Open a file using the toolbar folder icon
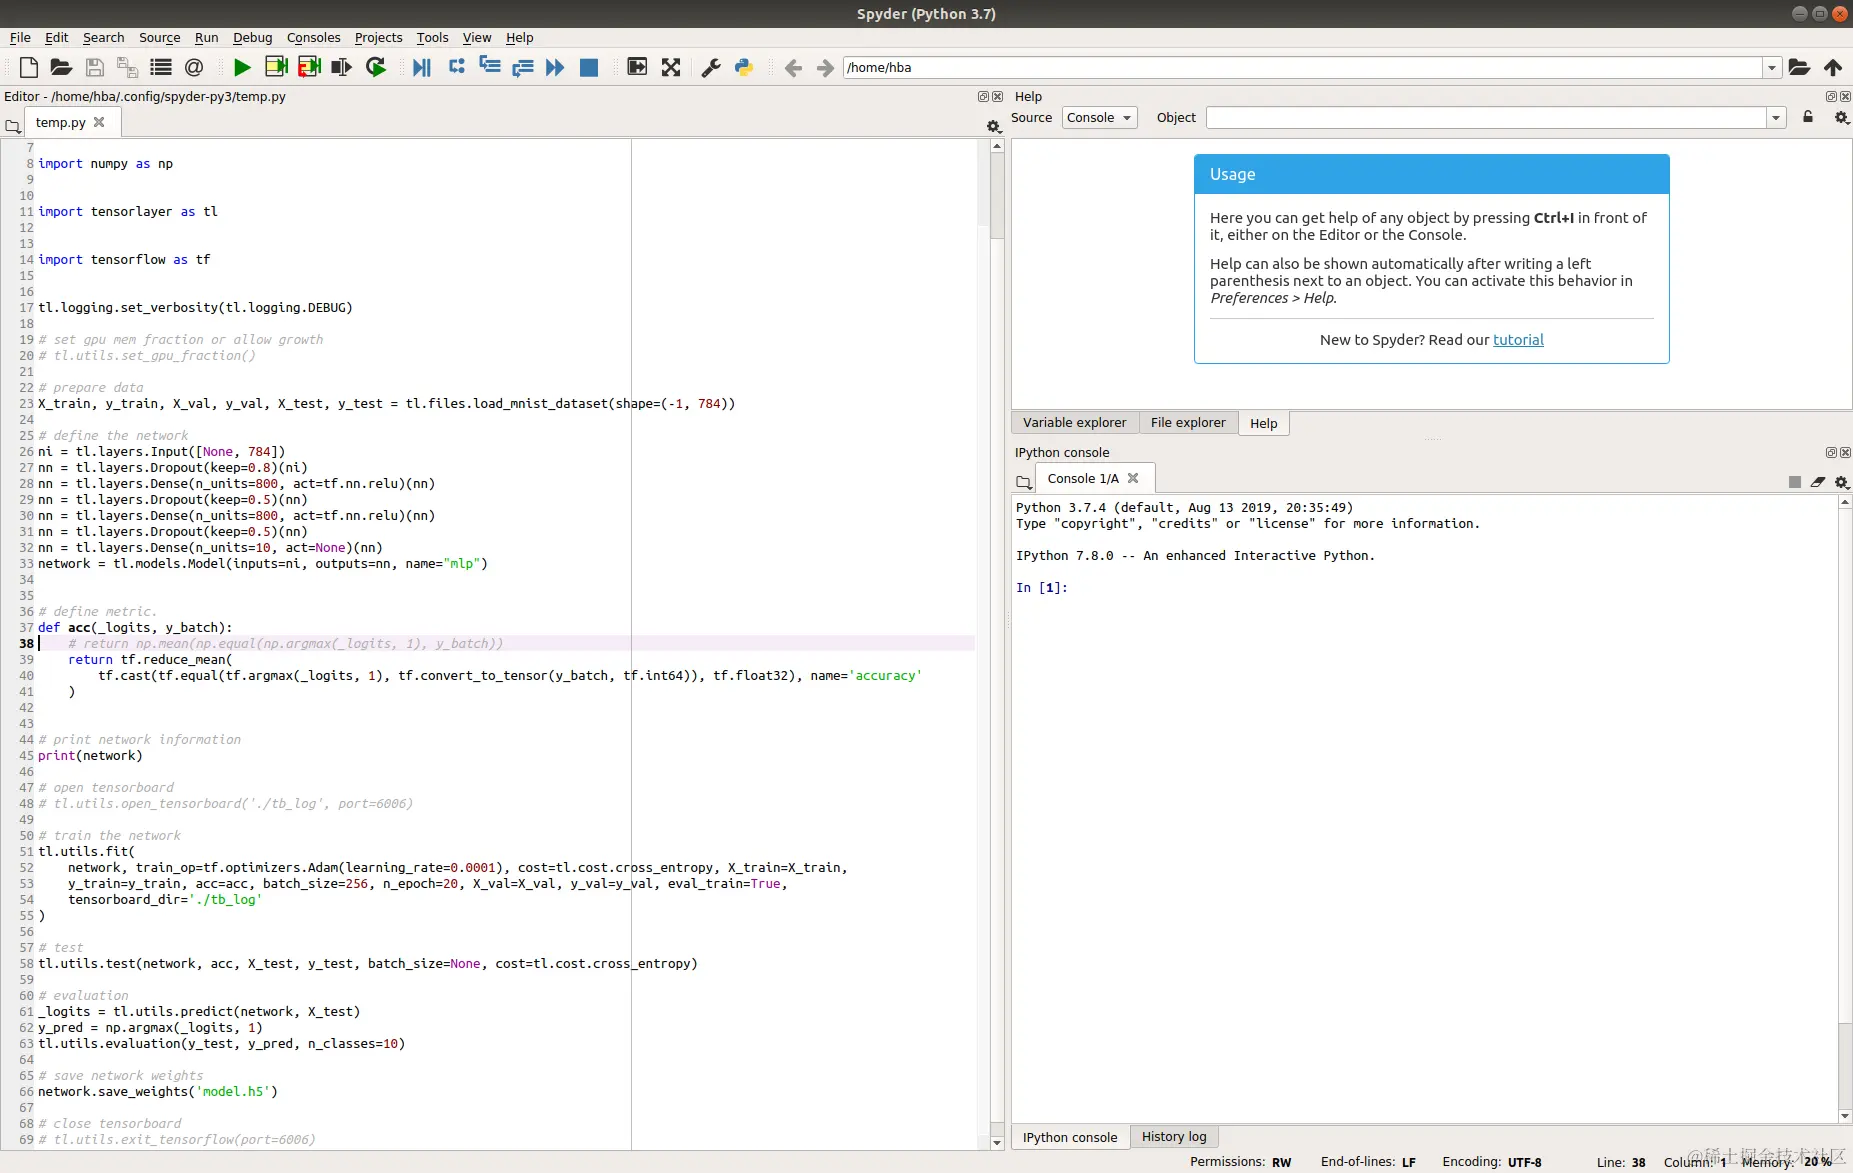Image resolution: width=1853 pixels, height=1173 pixels. pos(61,67)
